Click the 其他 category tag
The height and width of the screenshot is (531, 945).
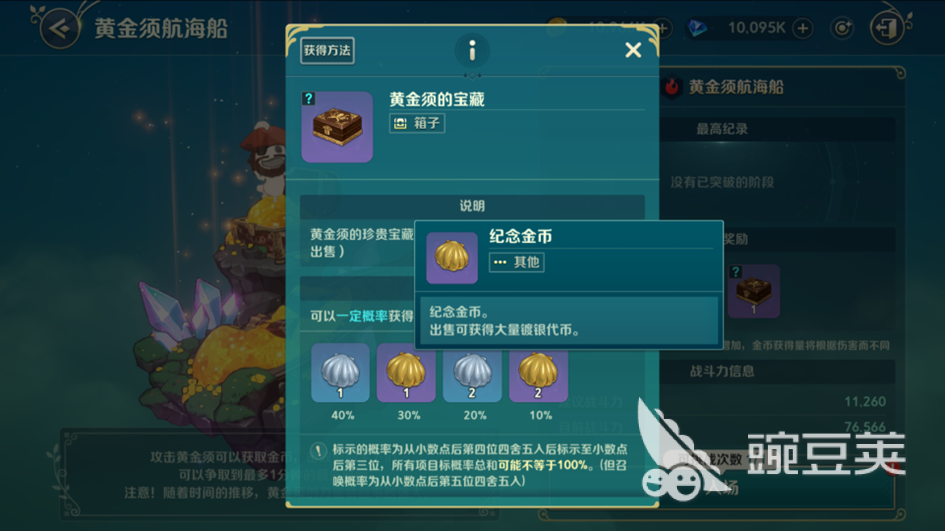coord(516,262)
